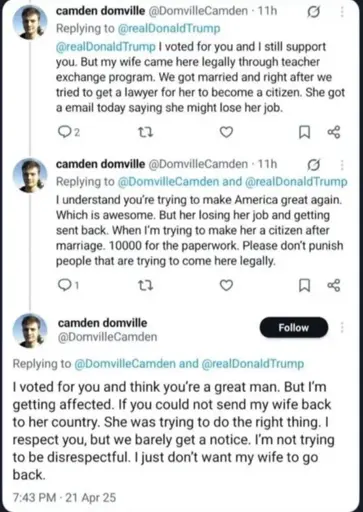Open @realDonaldTrump link in first reply line

coord(169,29)
